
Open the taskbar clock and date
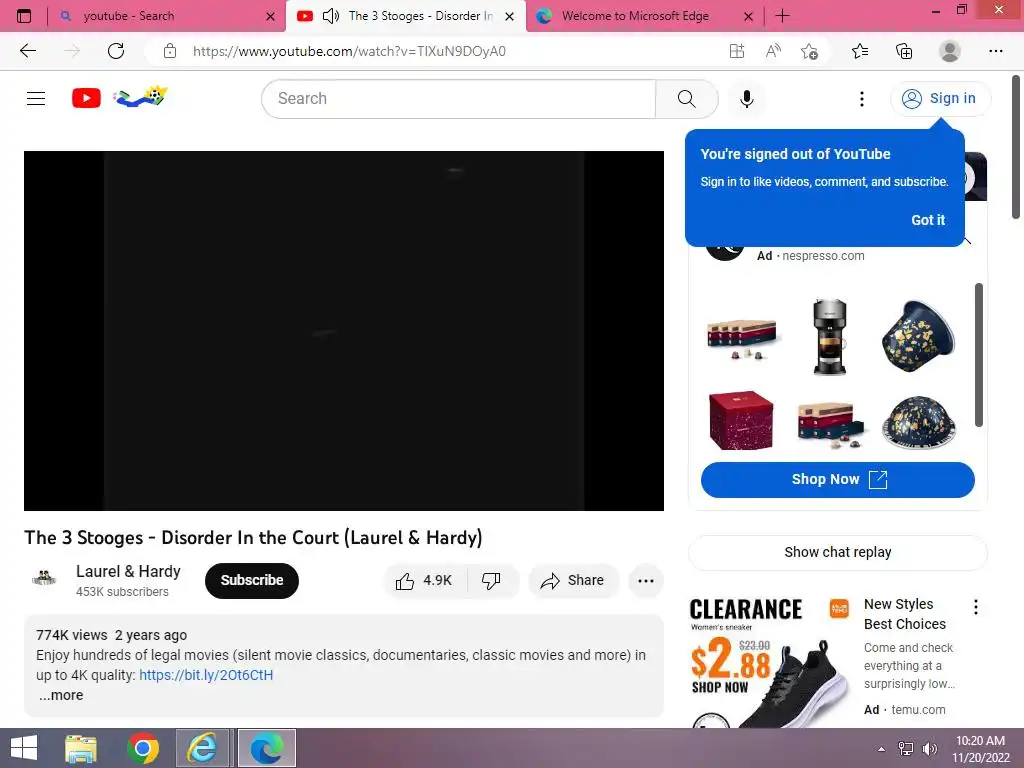pyautogui.click(x=981, y=749)
